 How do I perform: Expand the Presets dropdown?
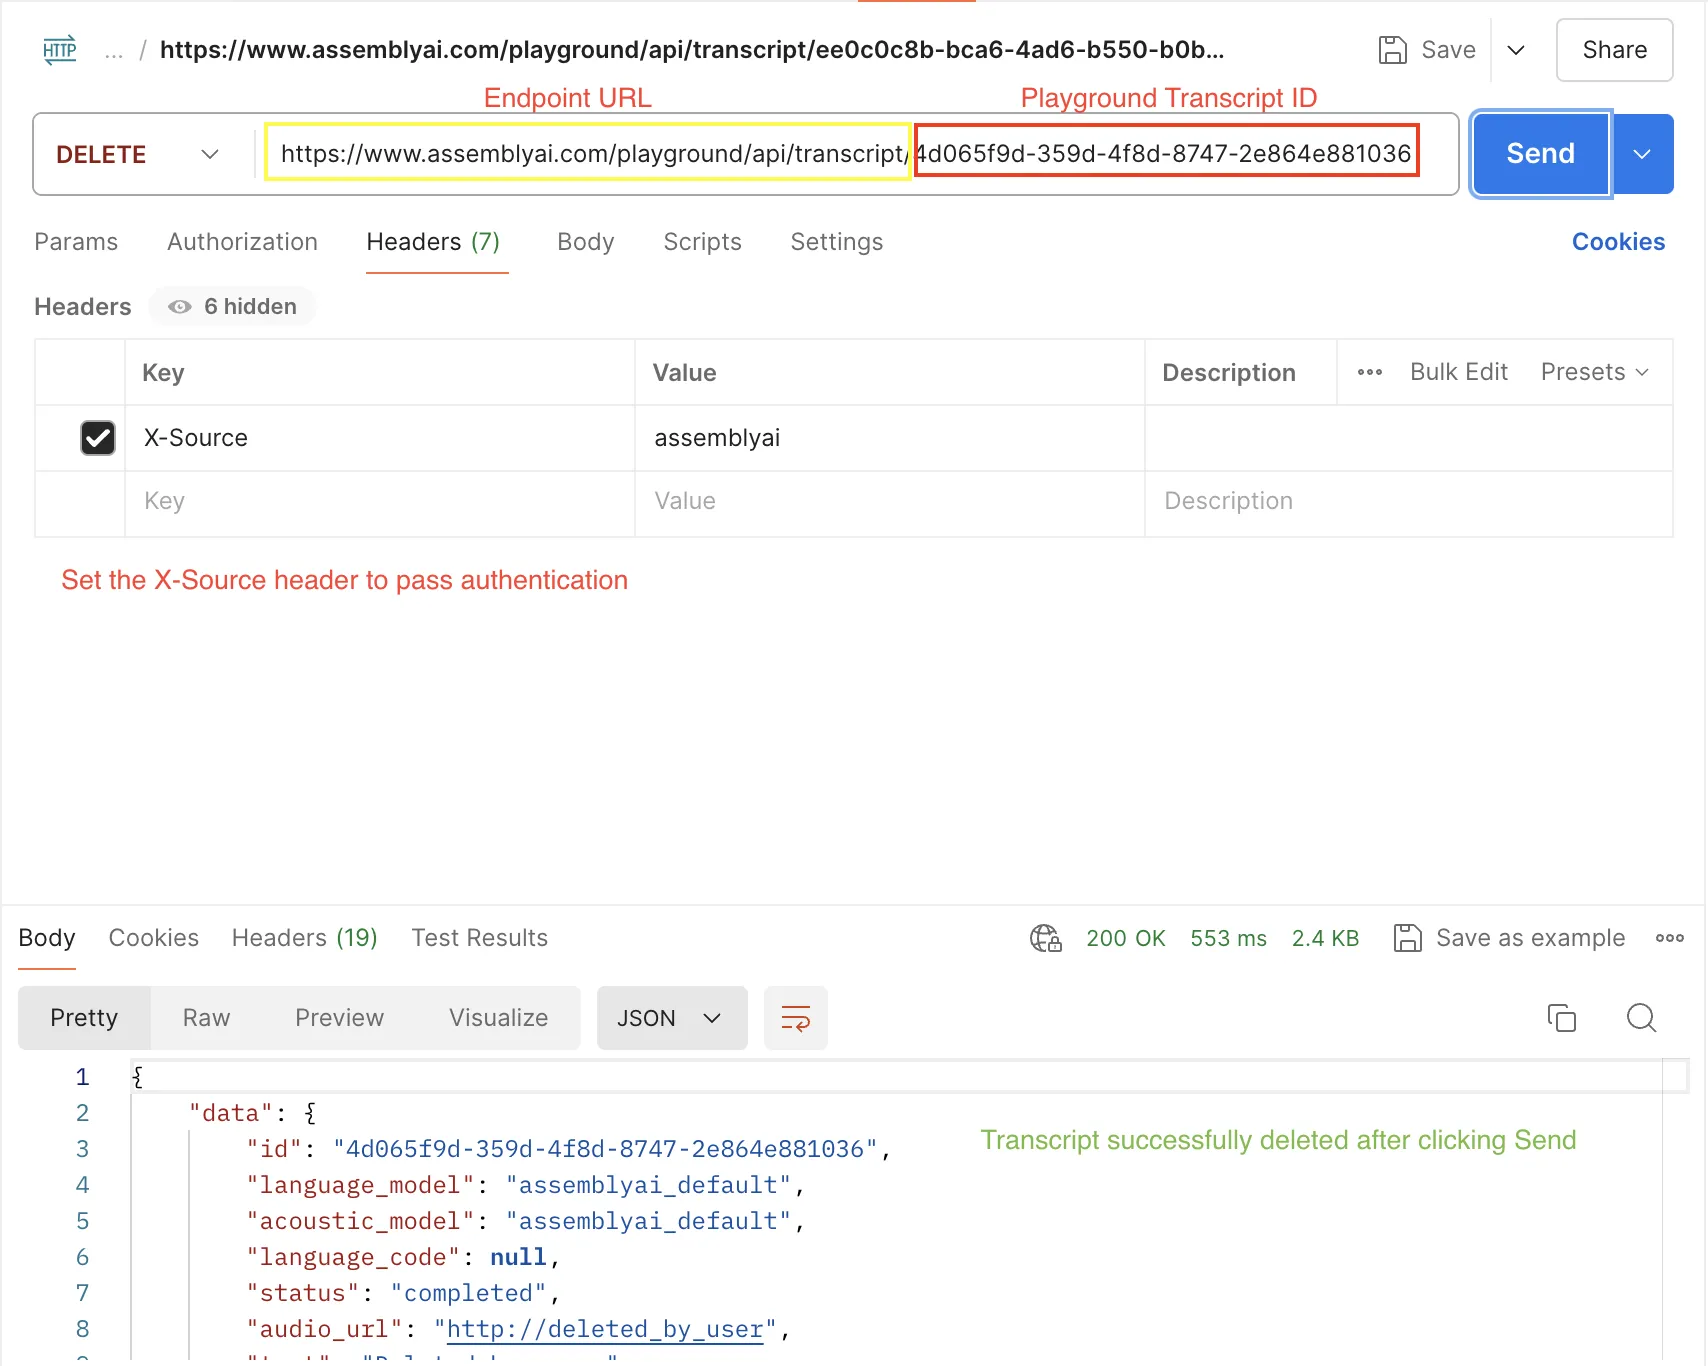tap(1594, 372)
